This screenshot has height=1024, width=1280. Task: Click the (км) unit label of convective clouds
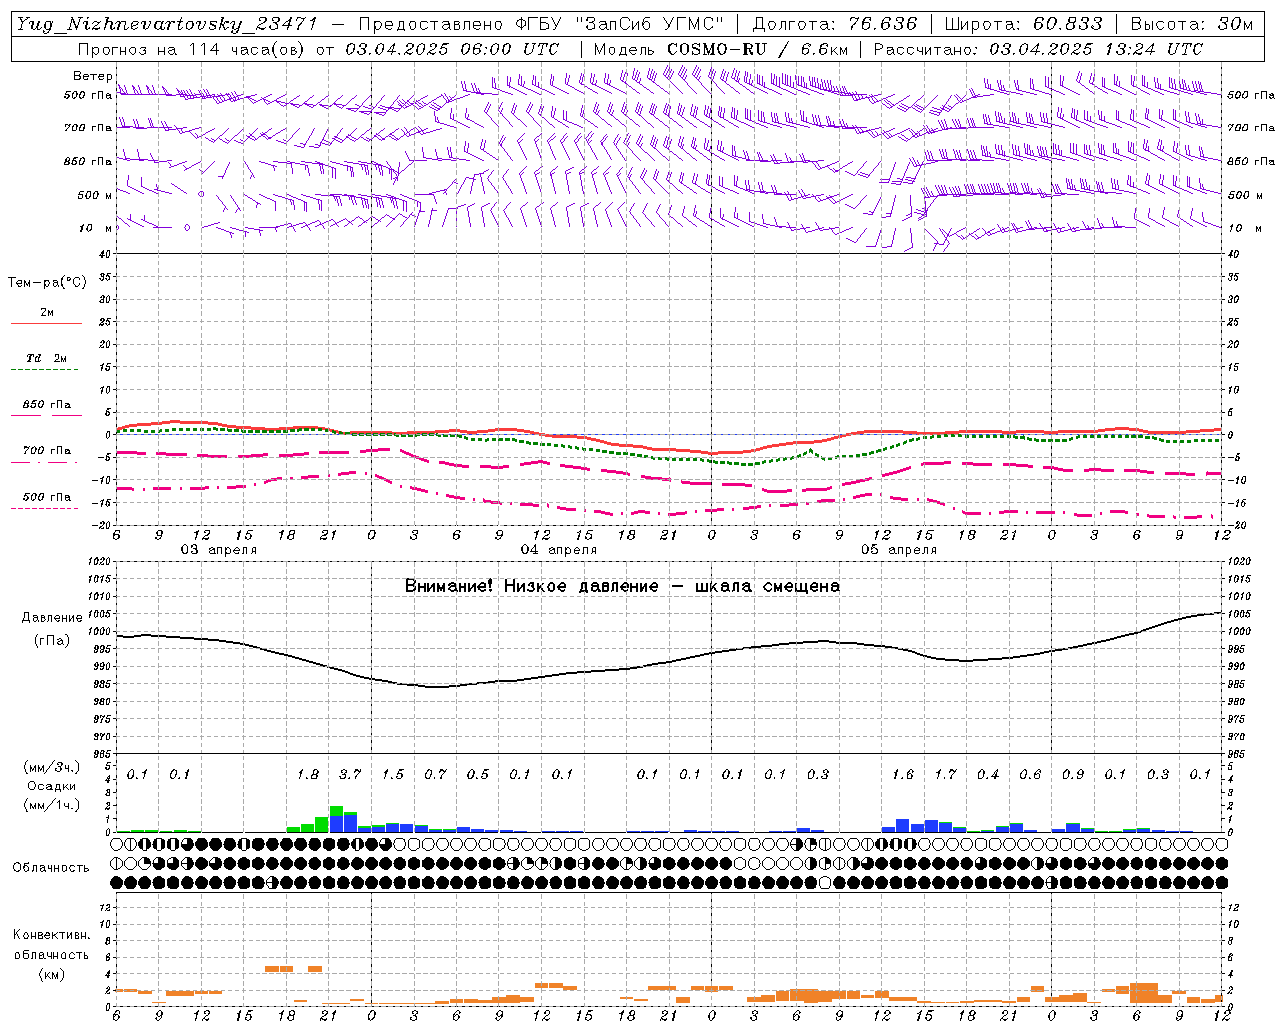51,974
